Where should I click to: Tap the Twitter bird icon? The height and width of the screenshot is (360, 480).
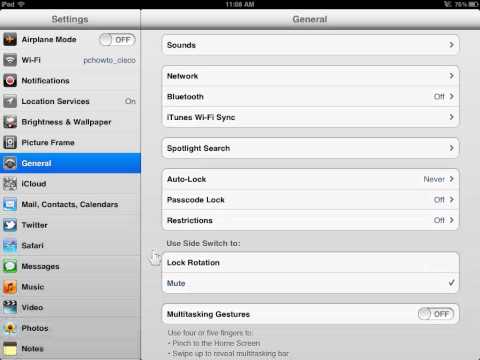[10, 225]
